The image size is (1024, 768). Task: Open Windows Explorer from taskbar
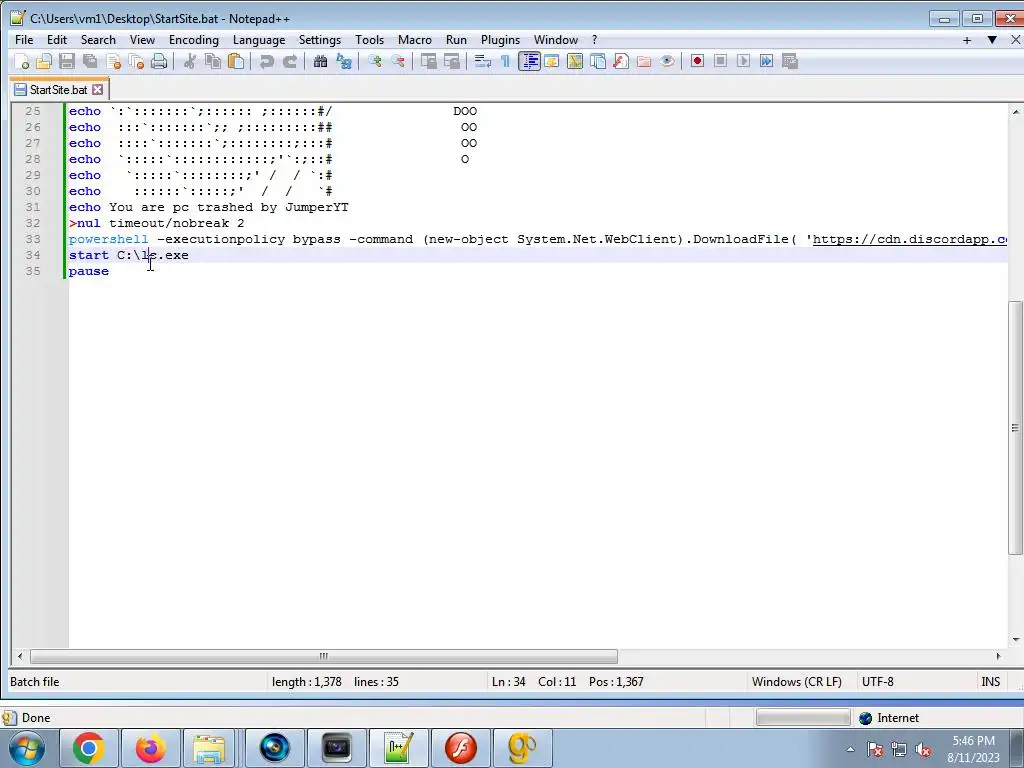coord(209,748)
